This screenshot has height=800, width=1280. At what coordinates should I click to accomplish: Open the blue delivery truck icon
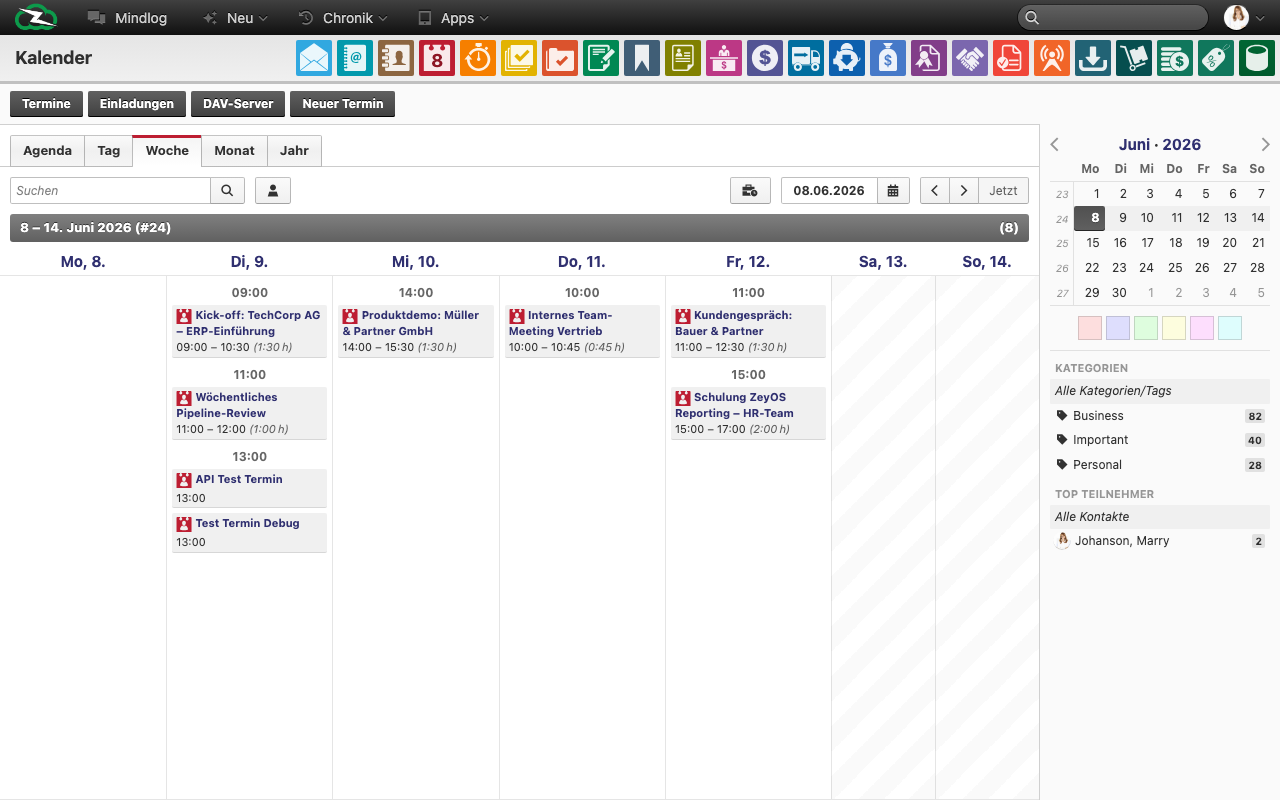click(806, 58)
